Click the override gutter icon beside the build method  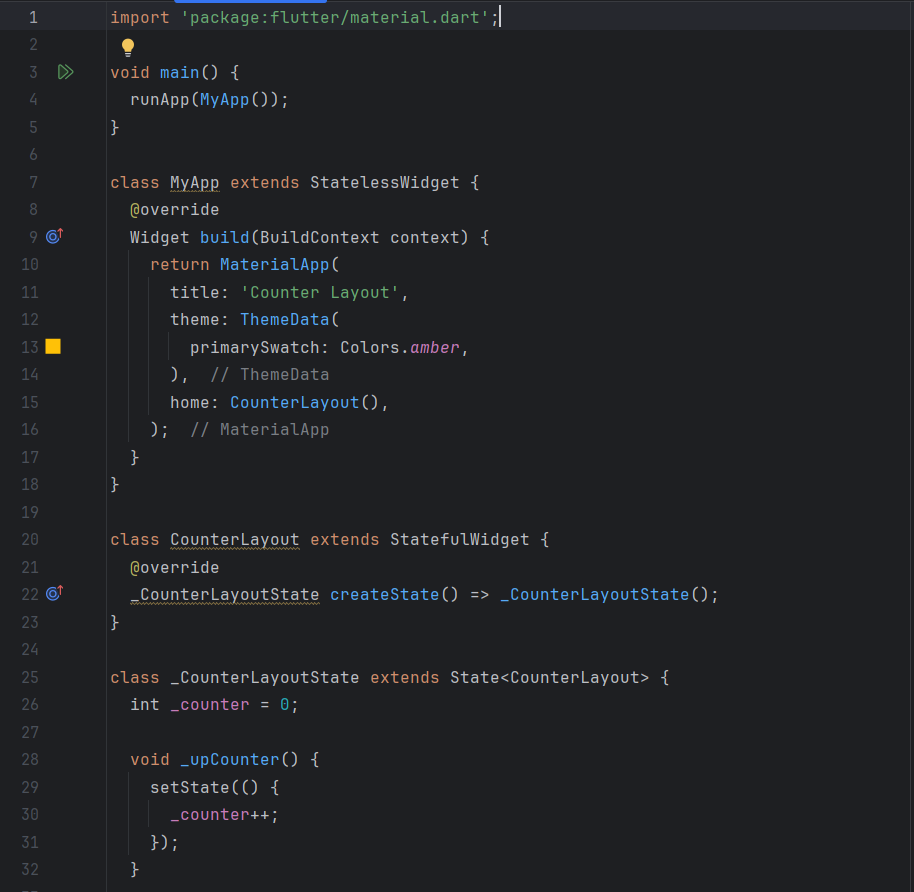pos(54,236)
